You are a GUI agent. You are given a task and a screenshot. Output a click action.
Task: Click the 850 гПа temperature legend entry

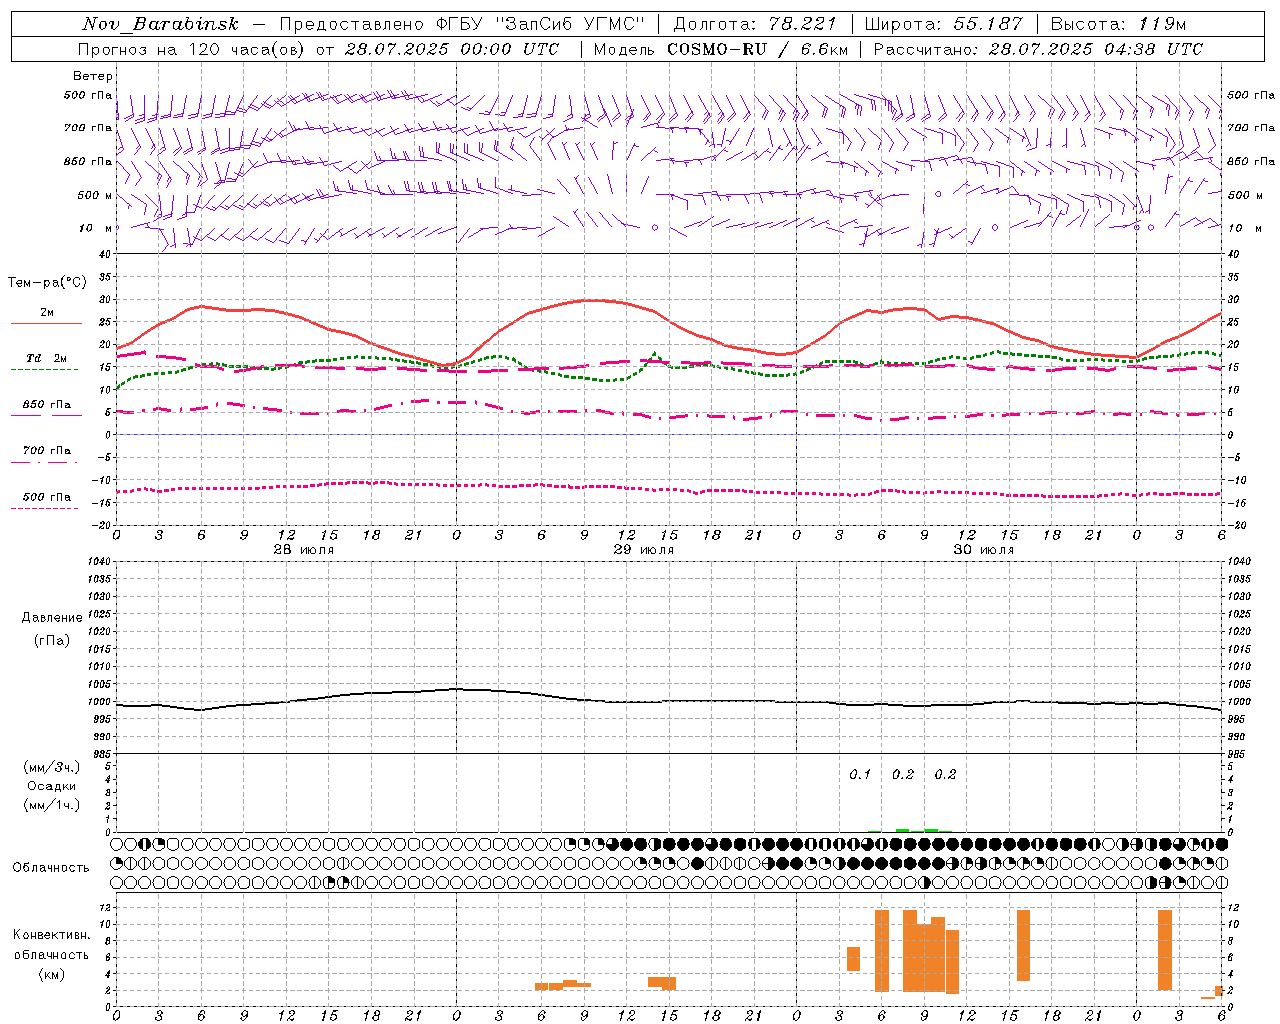(x=46, y=405)
